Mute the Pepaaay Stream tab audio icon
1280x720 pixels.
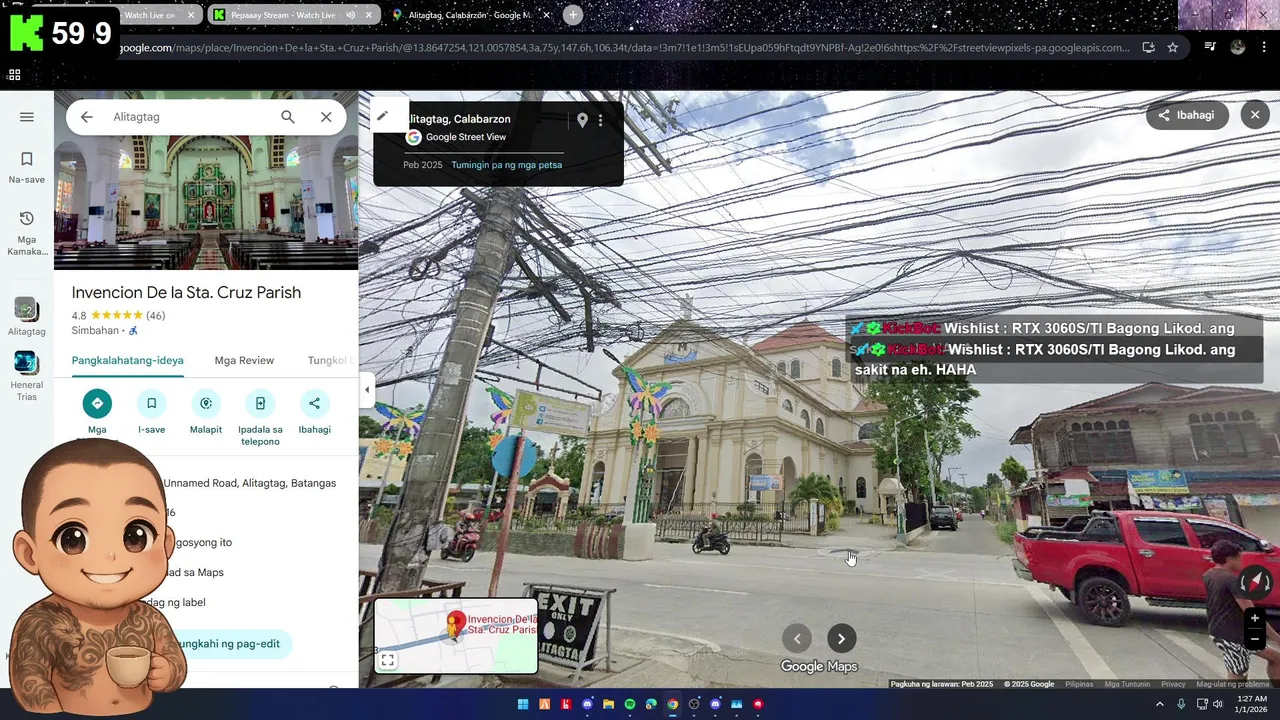point(350,15)
